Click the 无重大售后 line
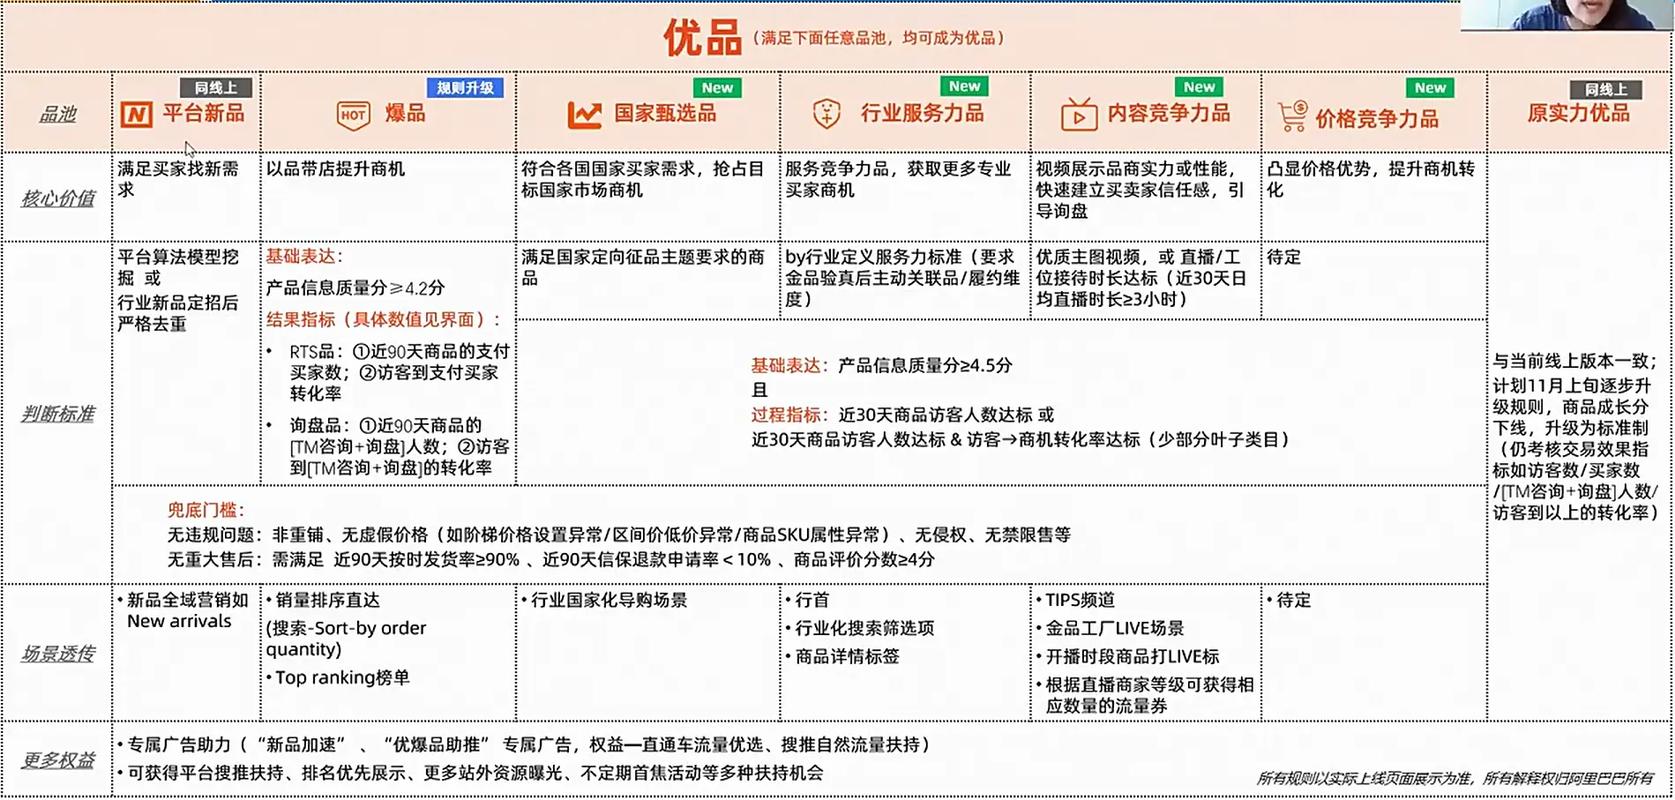Image resolution: width=1675 pixels, height=800 pixels. [x=551, y=560]
